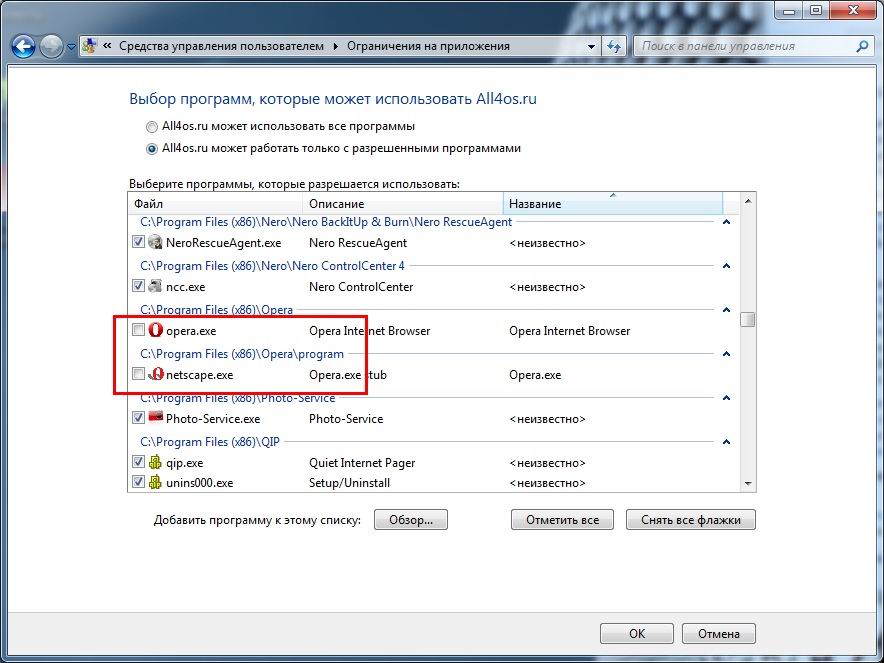Go to 'Средства управления пользователем' breadcrumb
884x663 pixels.
(222, 46)
